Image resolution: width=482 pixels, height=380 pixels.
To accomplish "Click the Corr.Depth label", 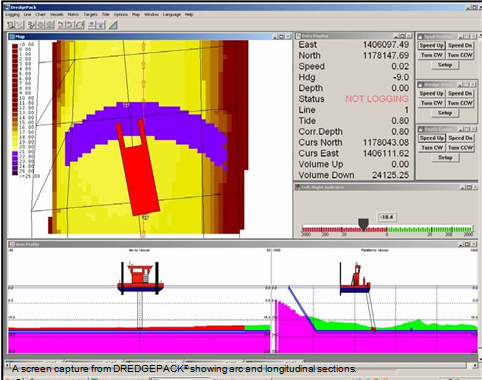I will [x=320, y=132].
